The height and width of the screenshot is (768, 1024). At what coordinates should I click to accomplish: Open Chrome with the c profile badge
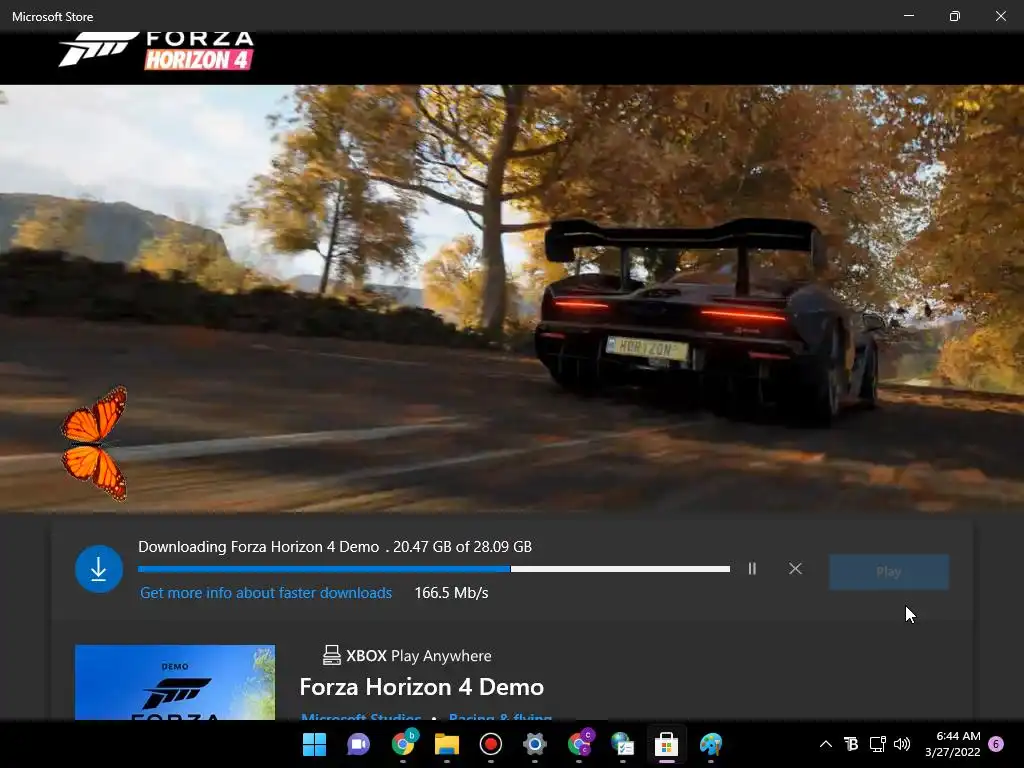click(x=579, y=744)
